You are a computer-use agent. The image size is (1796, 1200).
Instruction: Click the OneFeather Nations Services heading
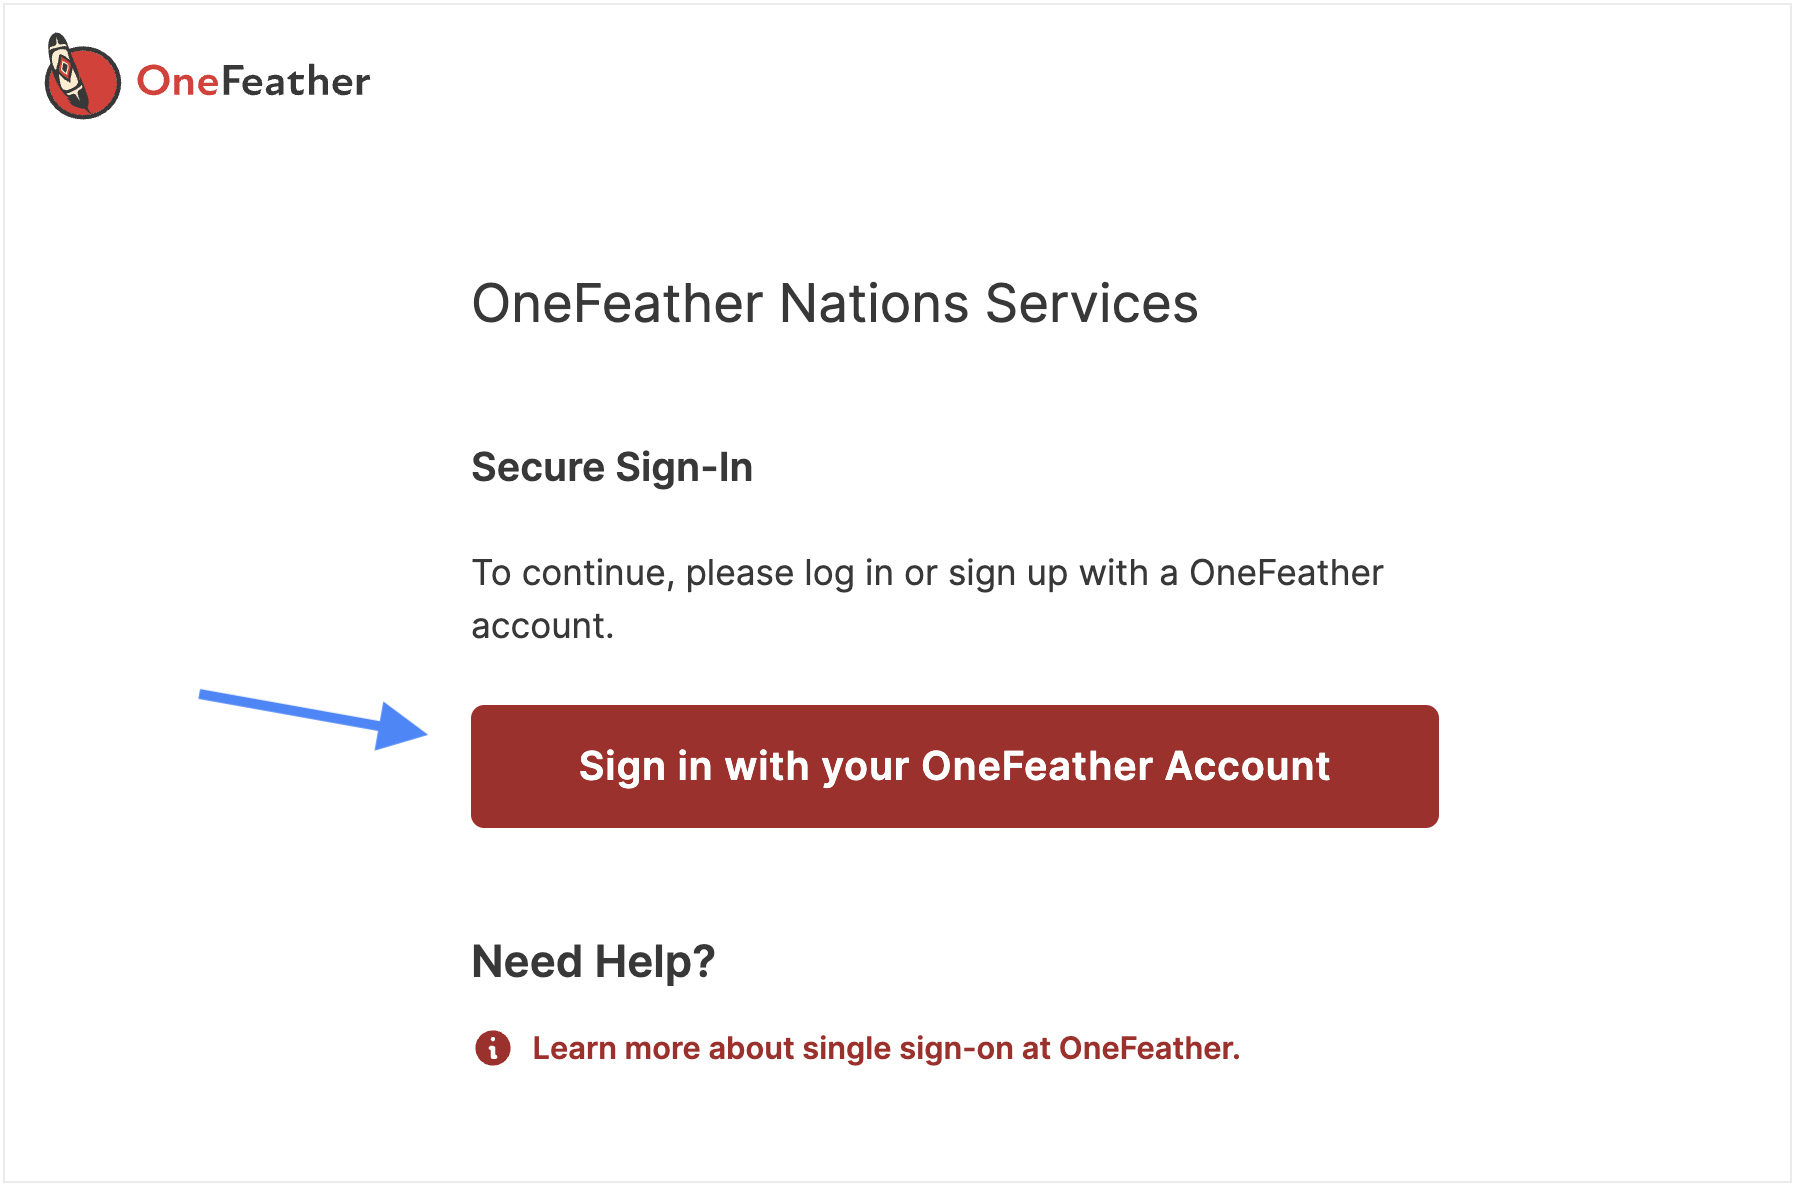click(x=835, y=304)
